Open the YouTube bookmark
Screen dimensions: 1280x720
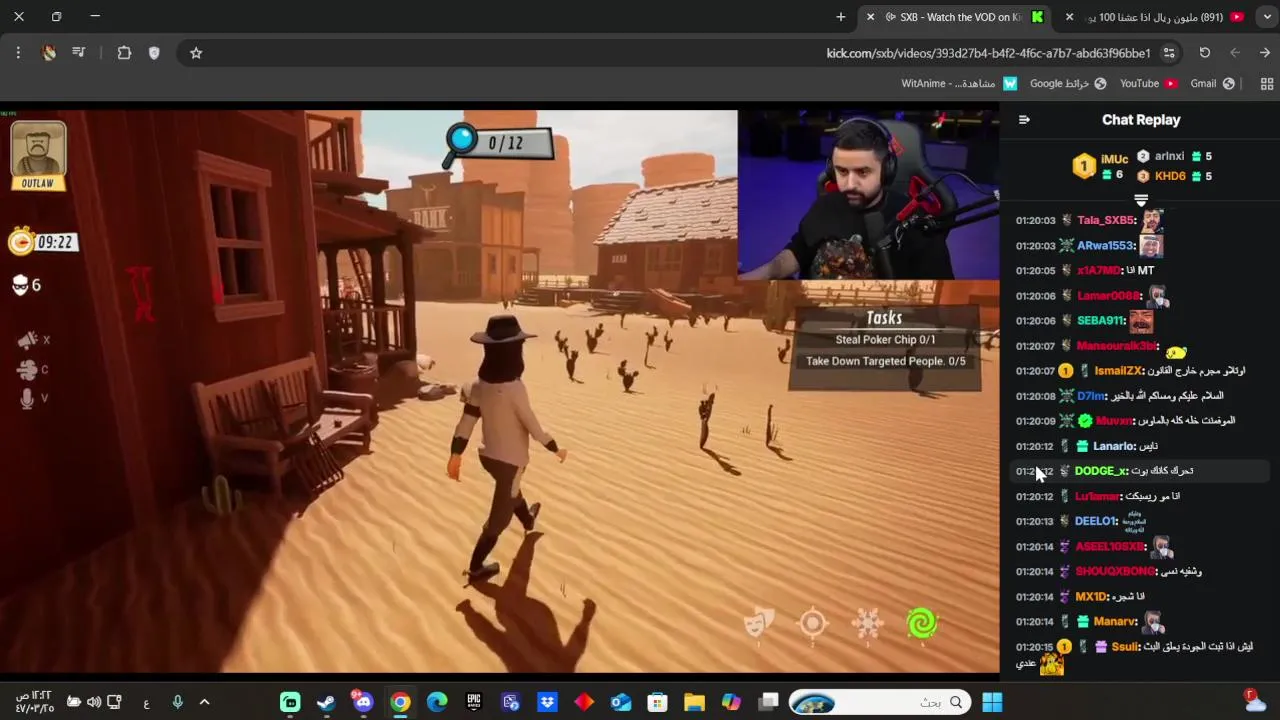[x=1148, y=84]
